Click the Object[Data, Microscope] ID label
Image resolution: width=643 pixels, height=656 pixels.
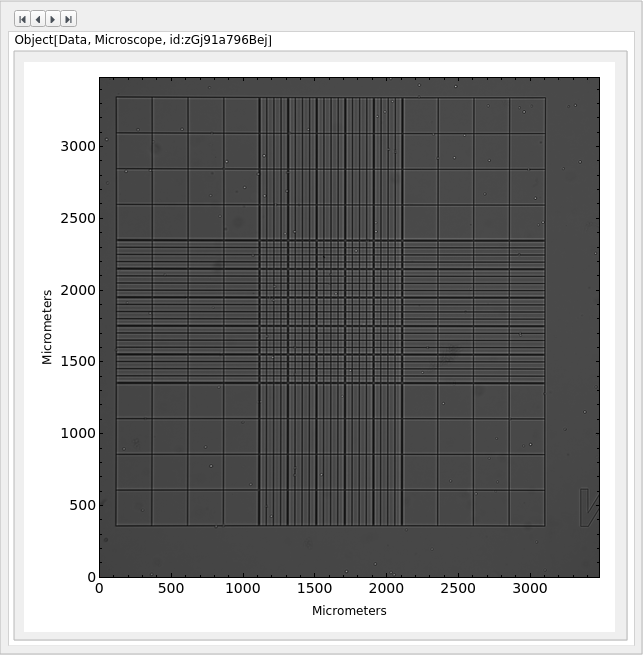tap(143, 40)
